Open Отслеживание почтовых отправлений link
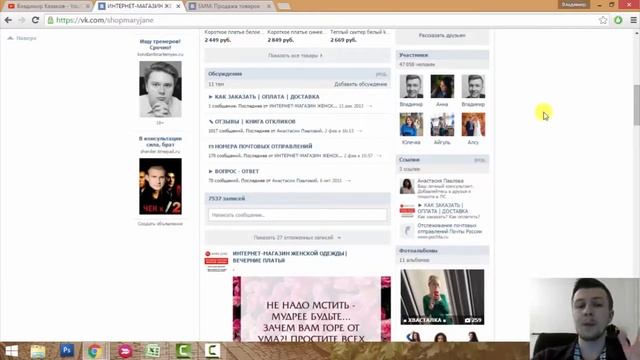Screen dimensions: 640x360 pos(449,228)
